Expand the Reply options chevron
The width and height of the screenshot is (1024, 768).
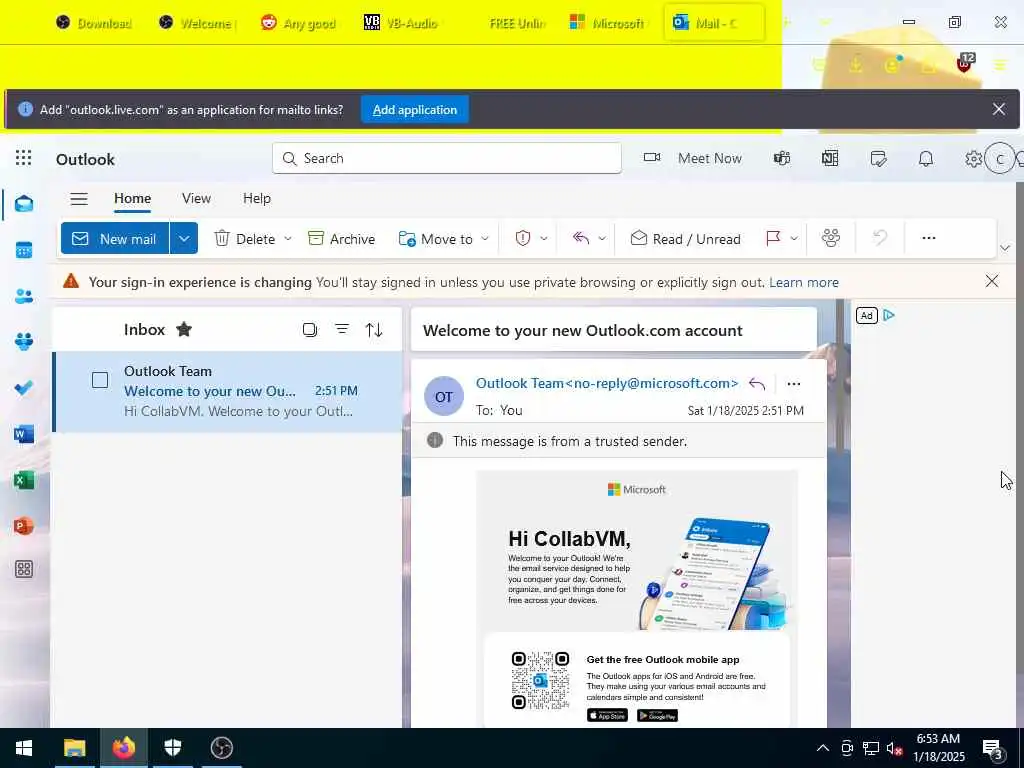coord(601,238)
